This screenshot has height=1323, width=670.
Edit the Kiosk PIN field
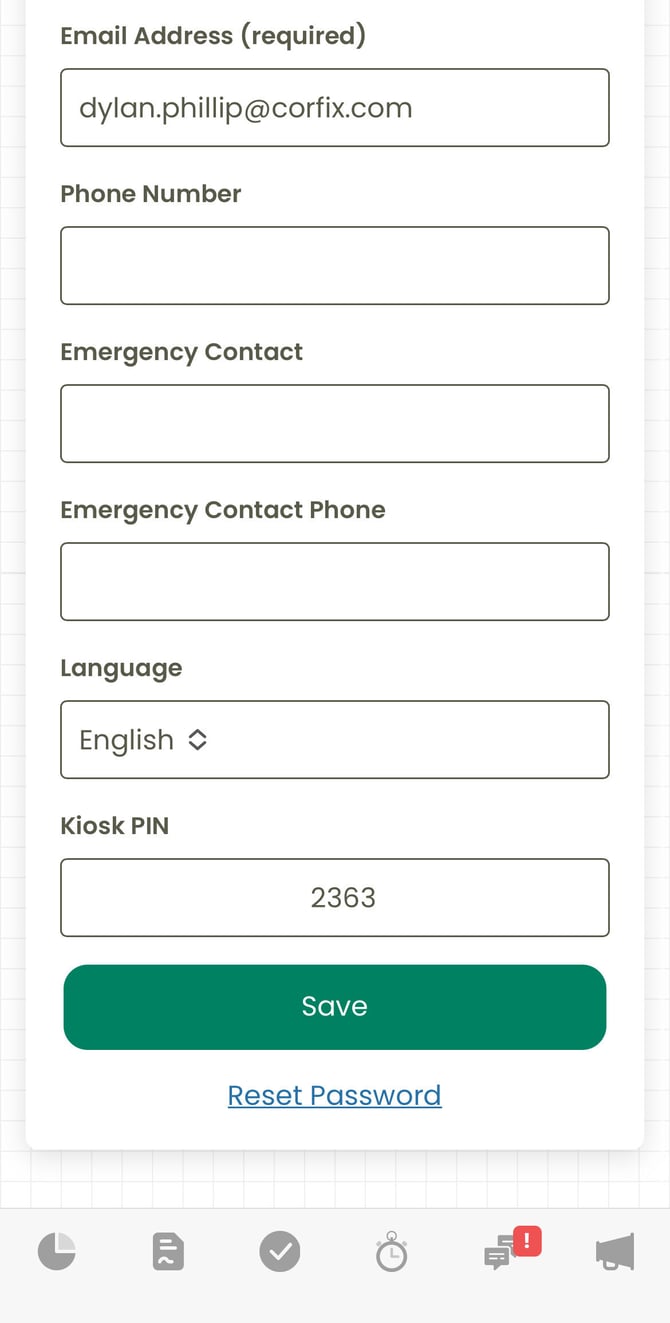pyautogui.click(x=334, y=897)
